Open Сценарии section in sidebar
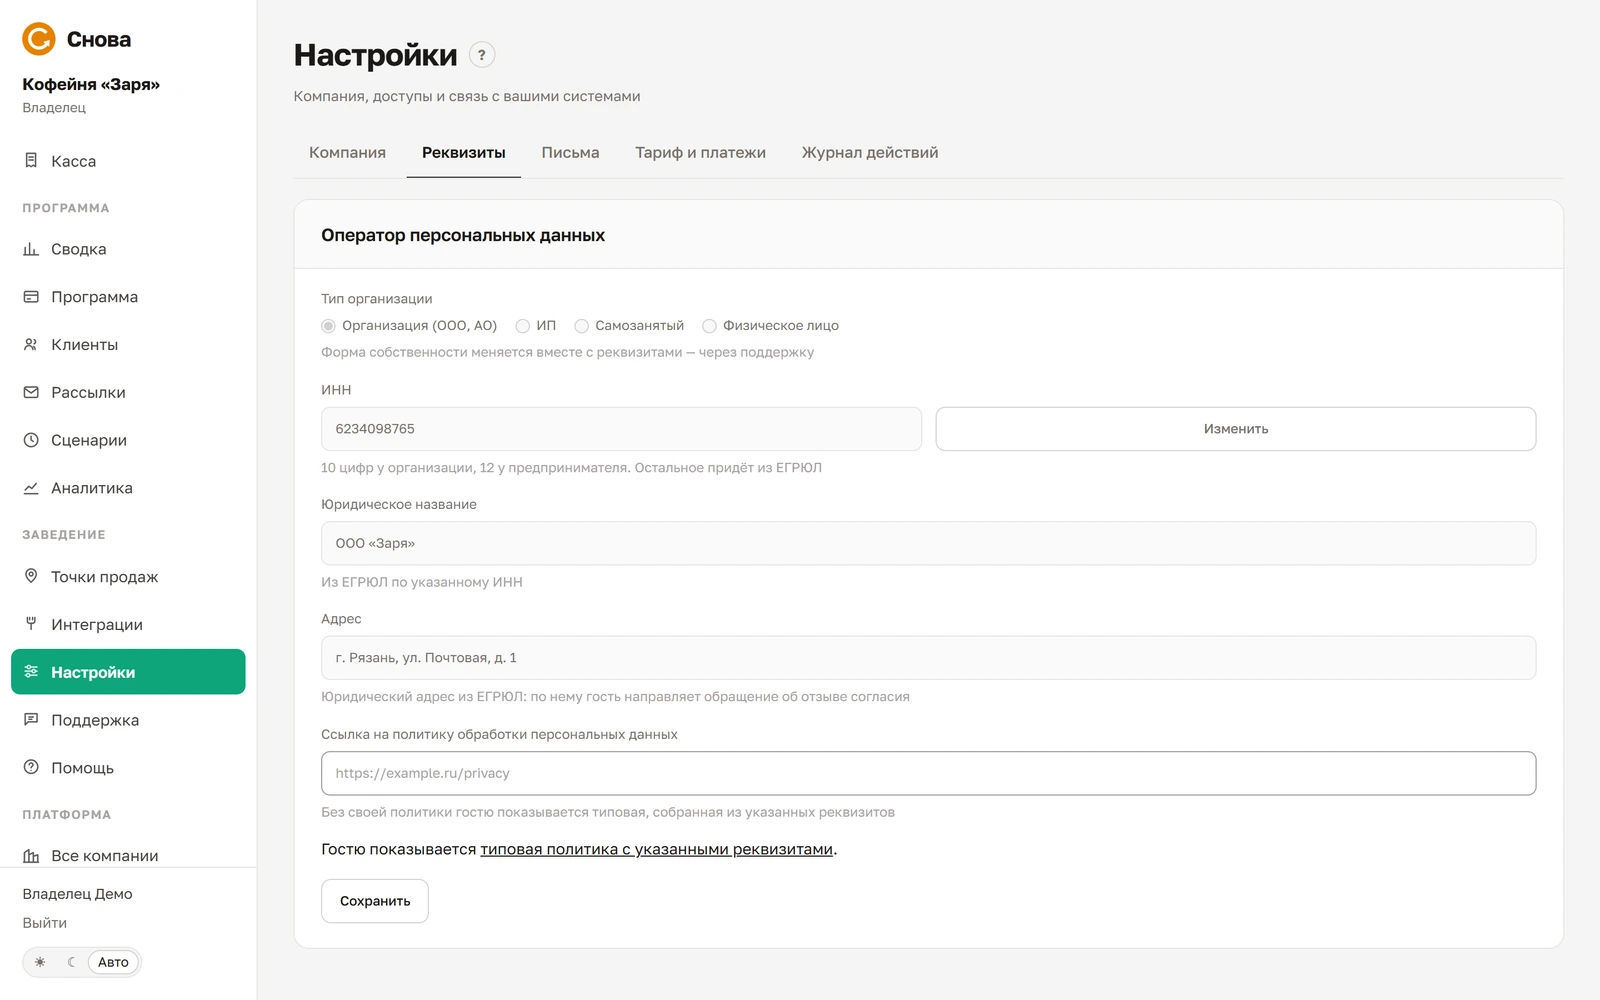Viewport: 1600px width, 1000px height. pos(128,440)
